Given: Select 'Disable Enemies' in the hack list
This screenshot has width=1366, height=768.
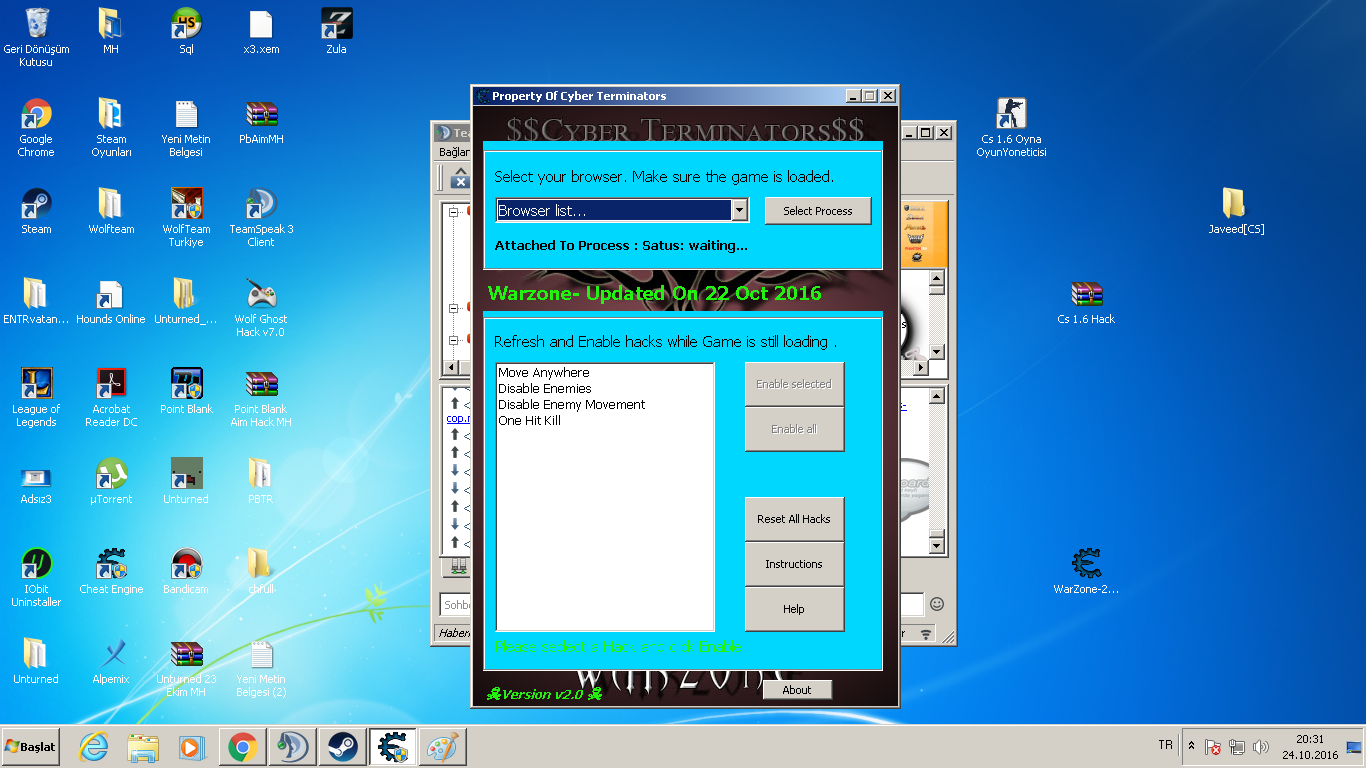Looking at the screenshot, I should (545, 389).
